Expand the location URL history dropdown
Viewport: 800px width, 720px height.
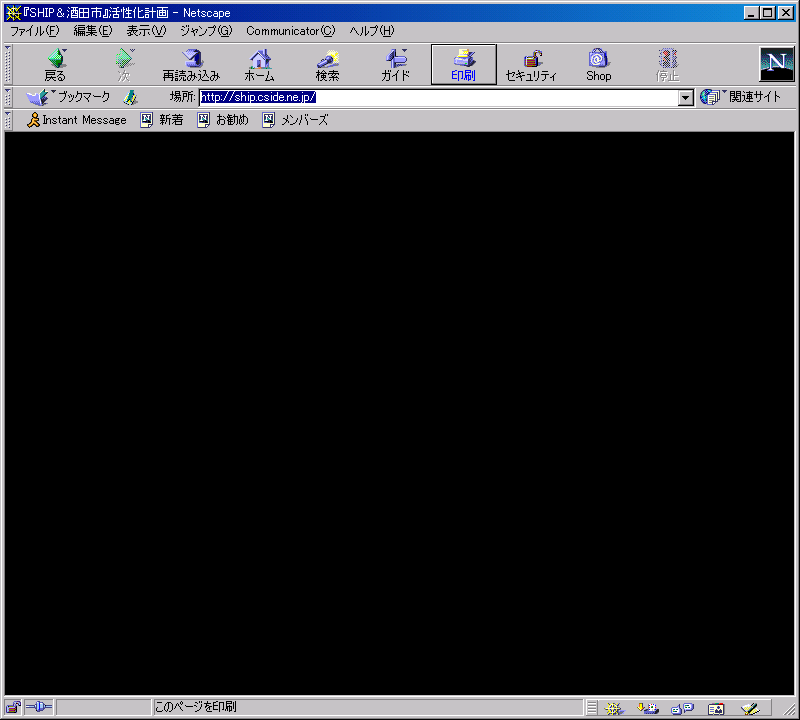click(686, 97)
